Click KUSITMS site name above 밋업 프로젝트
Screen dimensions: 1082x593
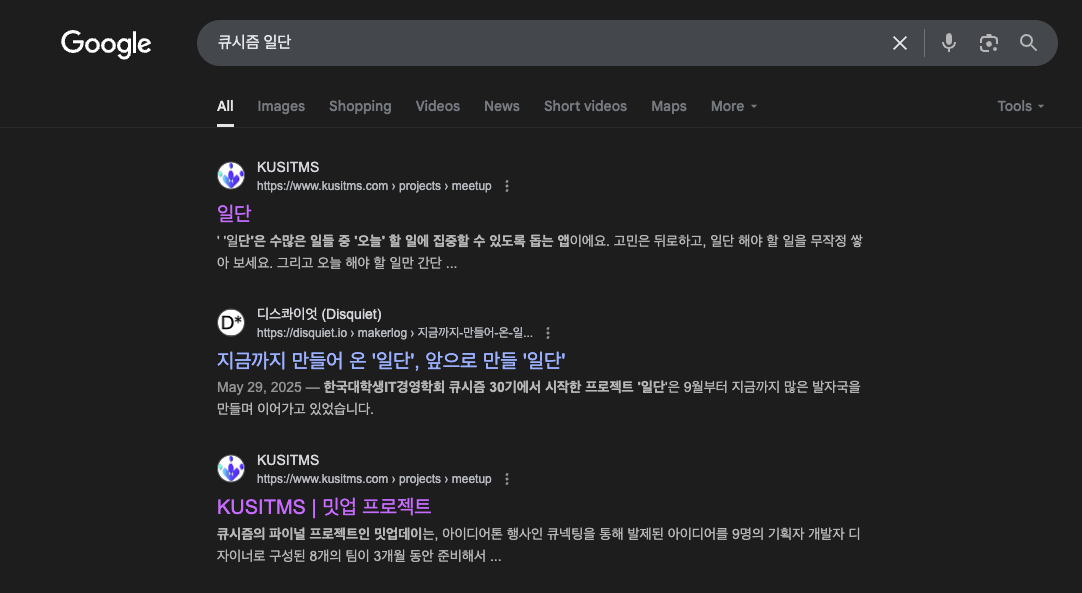pyautogui.click(x=288, y=460)
